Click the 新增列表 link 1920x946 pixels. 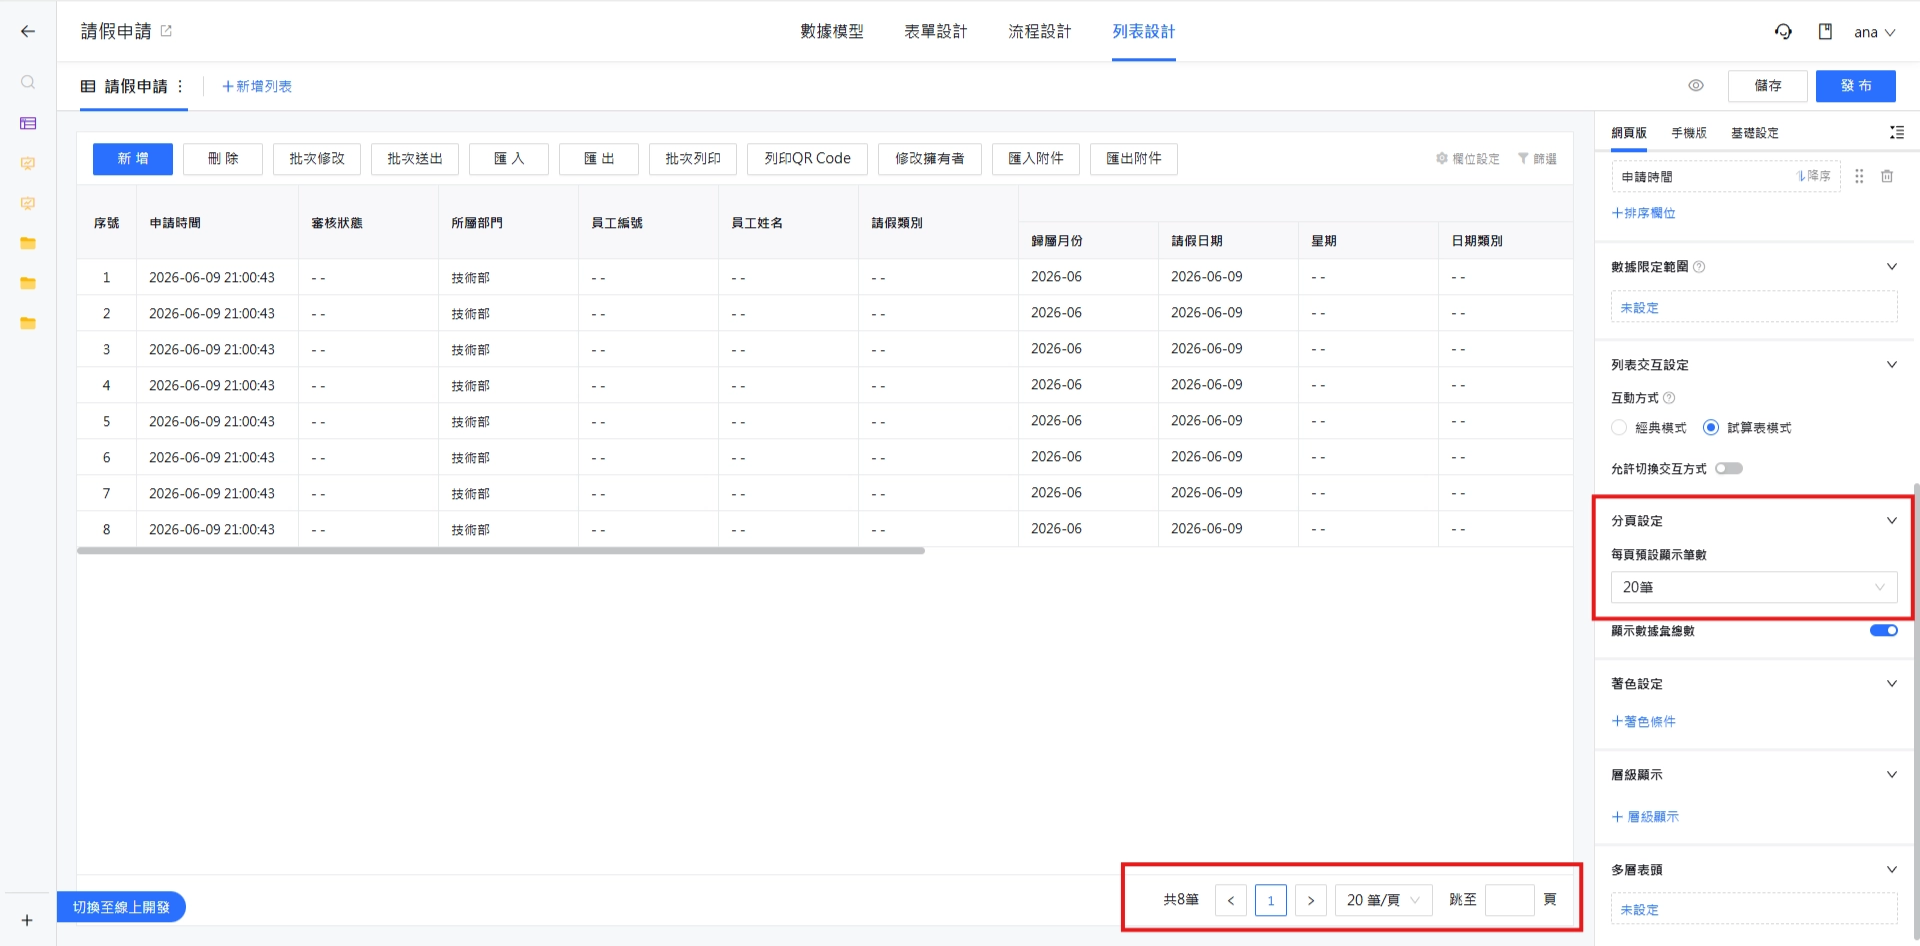pos(257,87)
